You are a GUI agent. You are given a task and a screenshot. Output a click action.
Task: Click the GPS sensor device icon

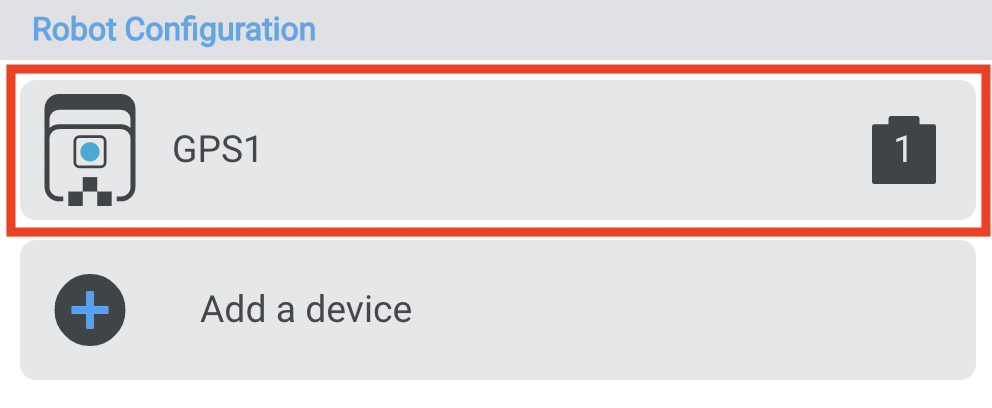[90, 150]
